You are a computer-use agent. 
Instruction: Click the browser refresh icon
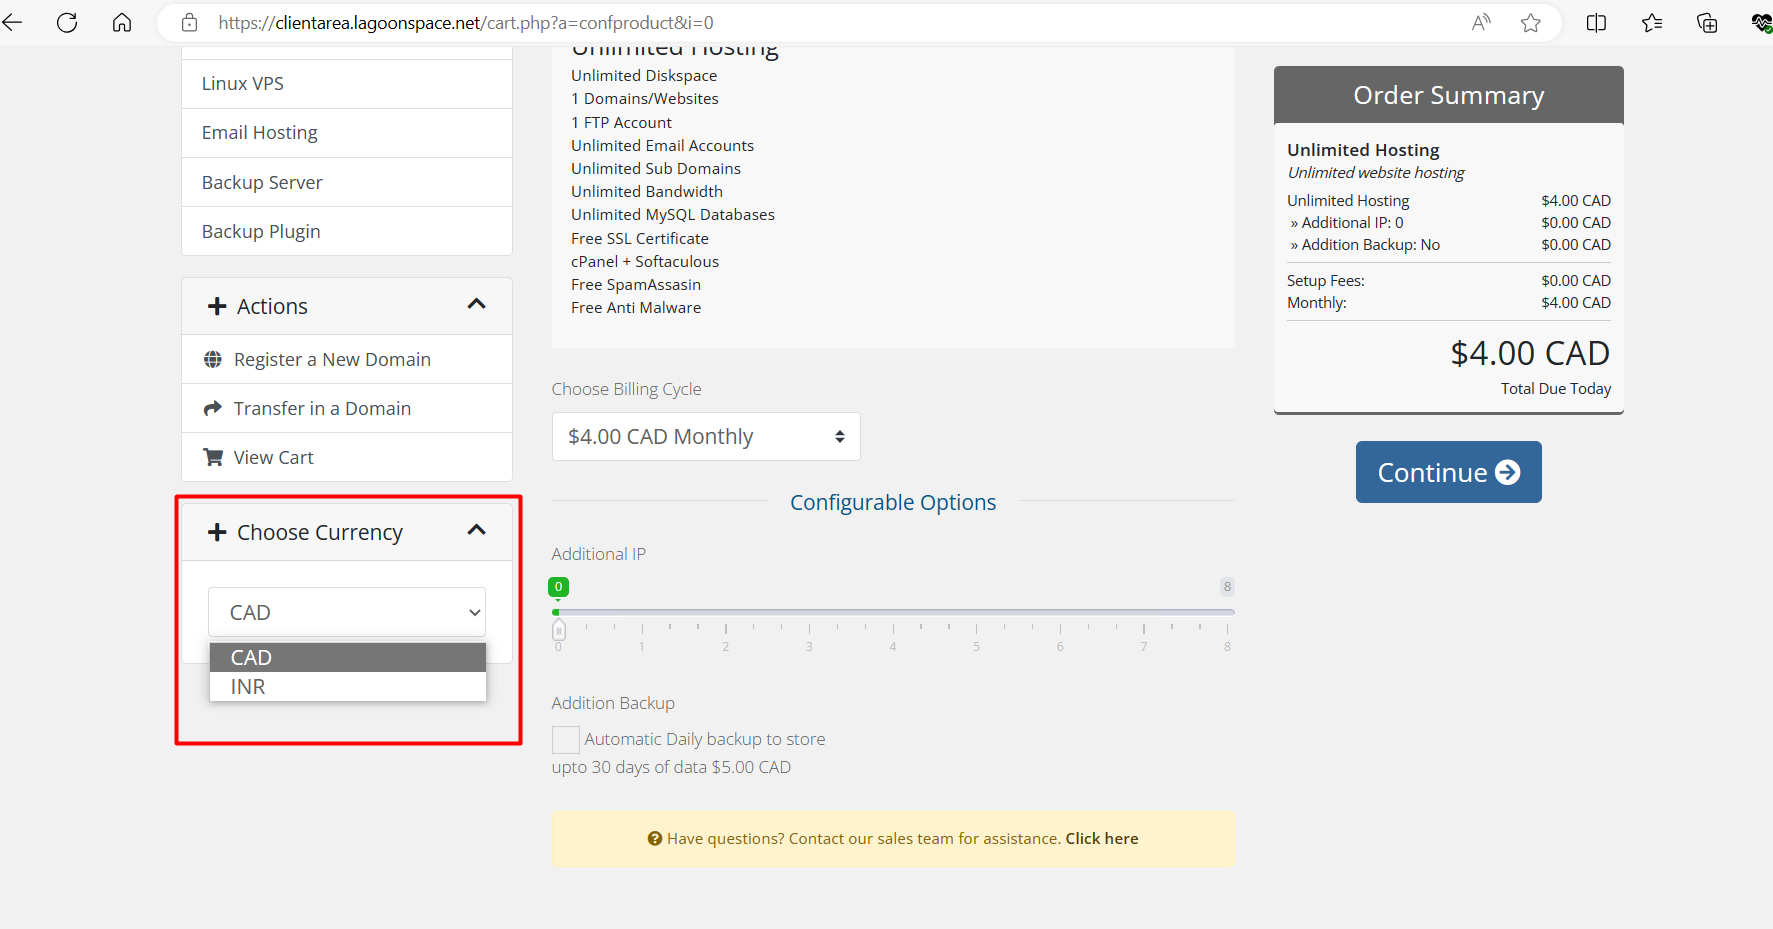tap(67, 23)
